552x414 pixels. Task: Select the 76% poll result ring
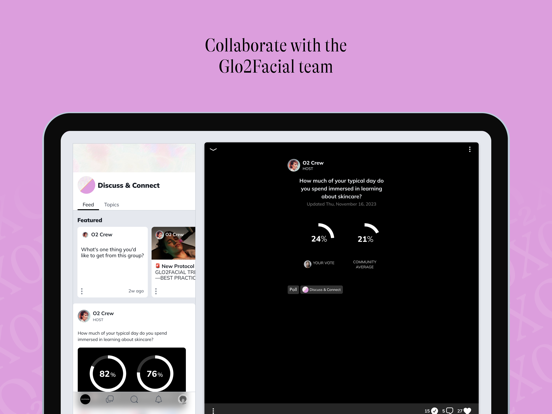(x=155, y=374)
